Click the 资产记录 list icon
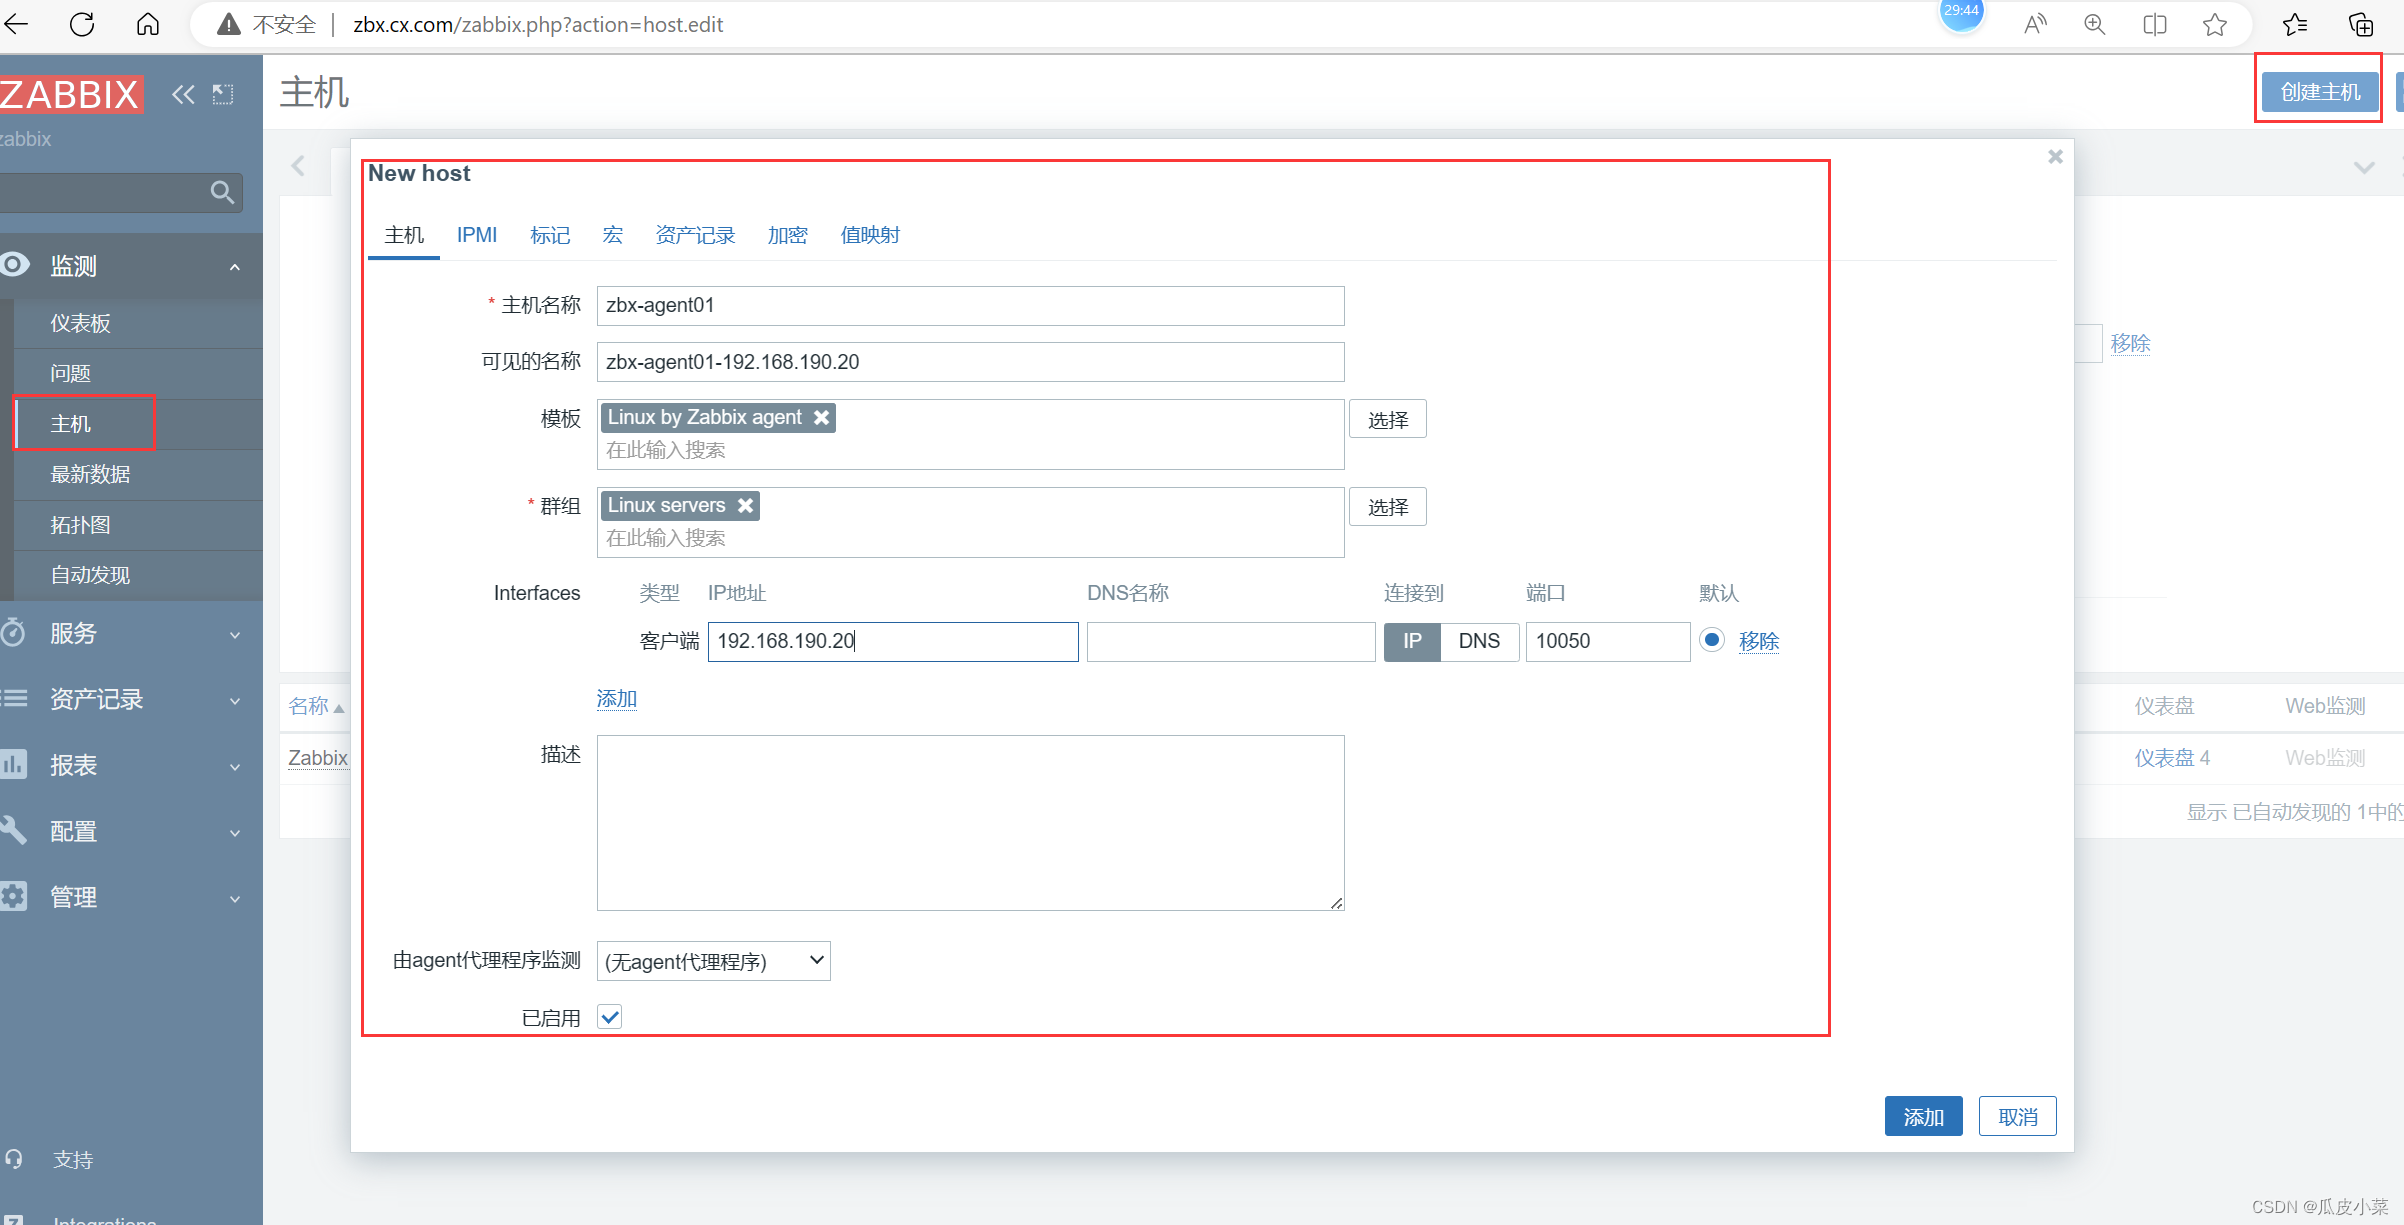Screen dimensions: 2404x1225 13,698
